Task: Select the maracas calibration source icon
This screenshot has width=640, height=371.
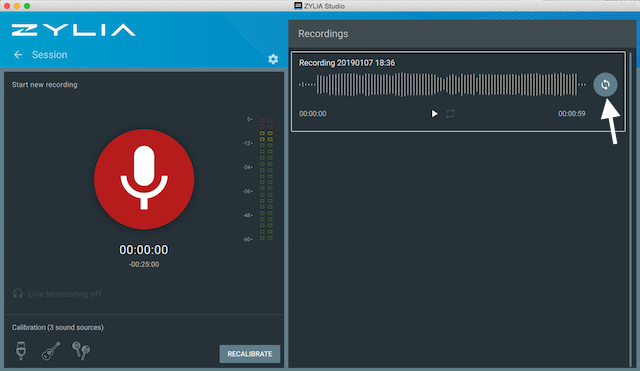Action: (81, 351)
